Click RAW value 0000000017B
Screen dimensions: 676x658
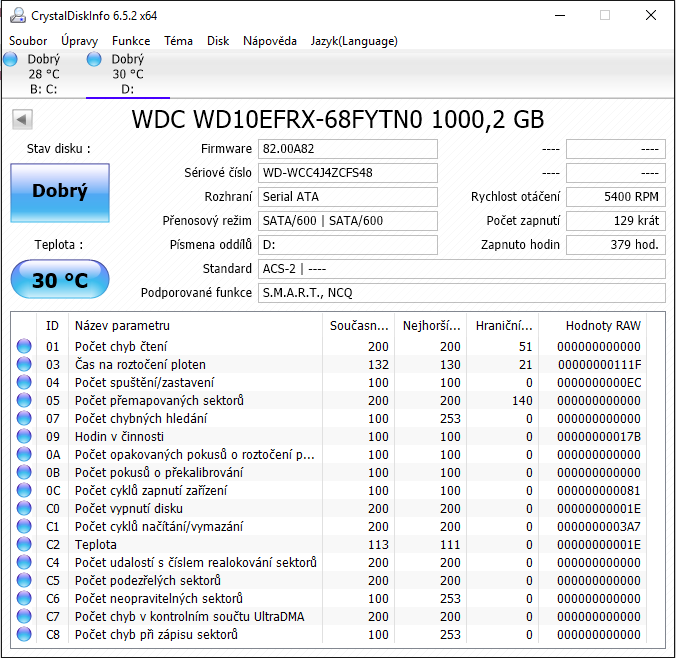click(x=599, y=437)
